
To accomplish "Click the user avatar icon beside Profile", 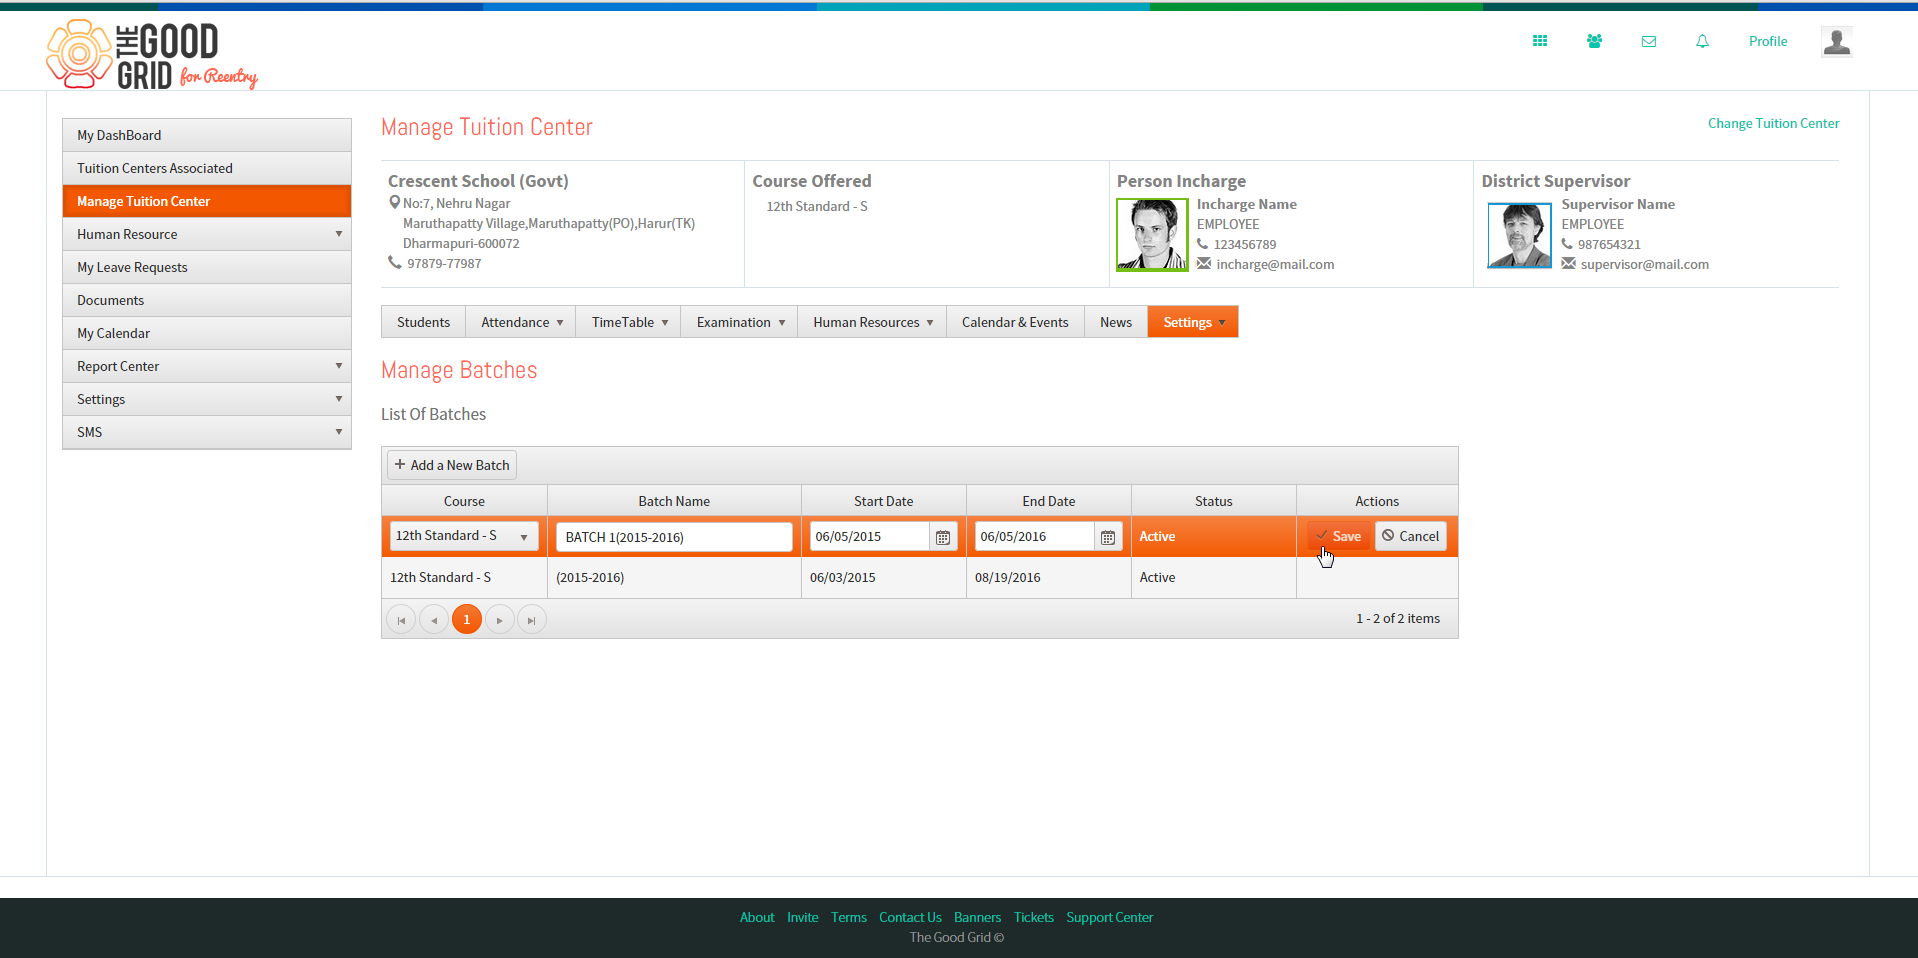I will (1836, 41).
